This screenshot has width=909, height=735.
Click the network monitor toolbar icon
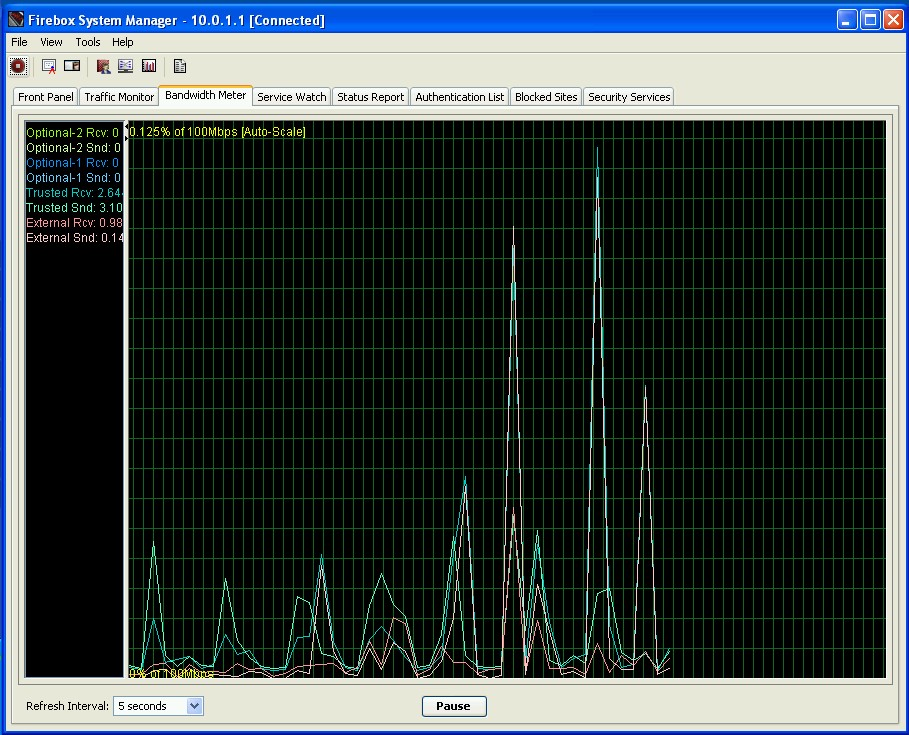pyautogui.click(x=125, y=66)
